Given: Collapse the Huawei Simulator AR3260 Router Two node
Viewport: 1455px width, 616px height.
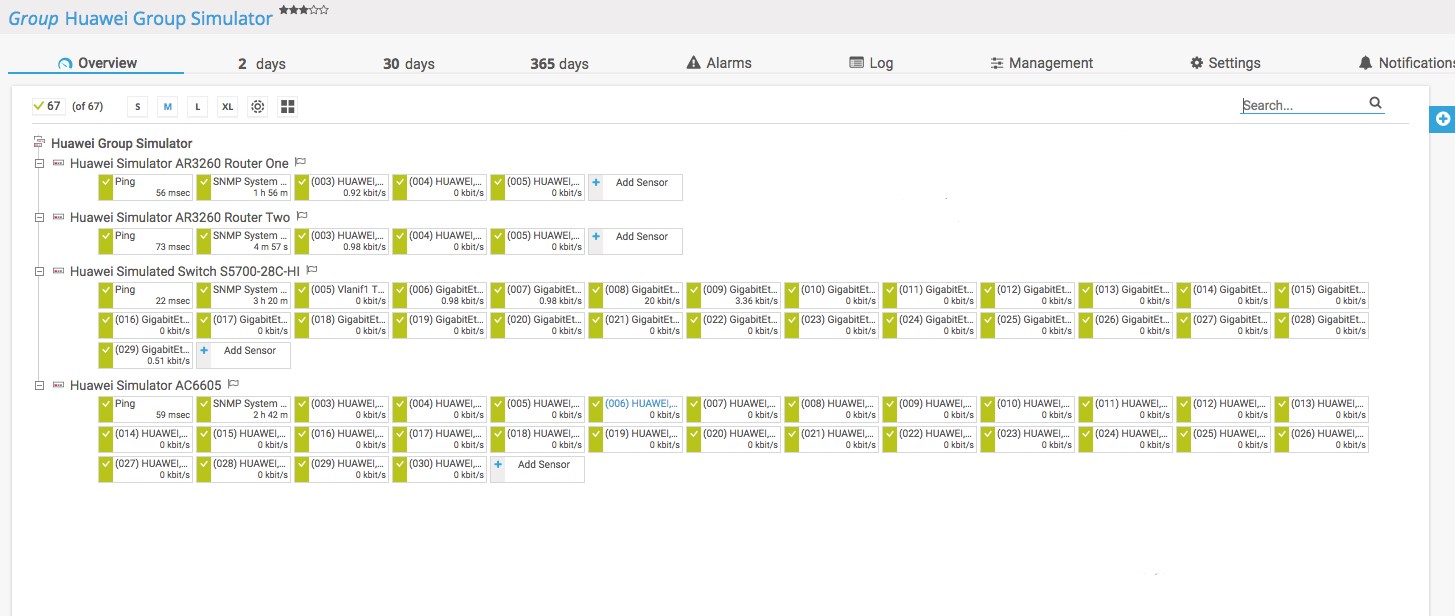Looking at the screenshot, I should click(39, 217).
